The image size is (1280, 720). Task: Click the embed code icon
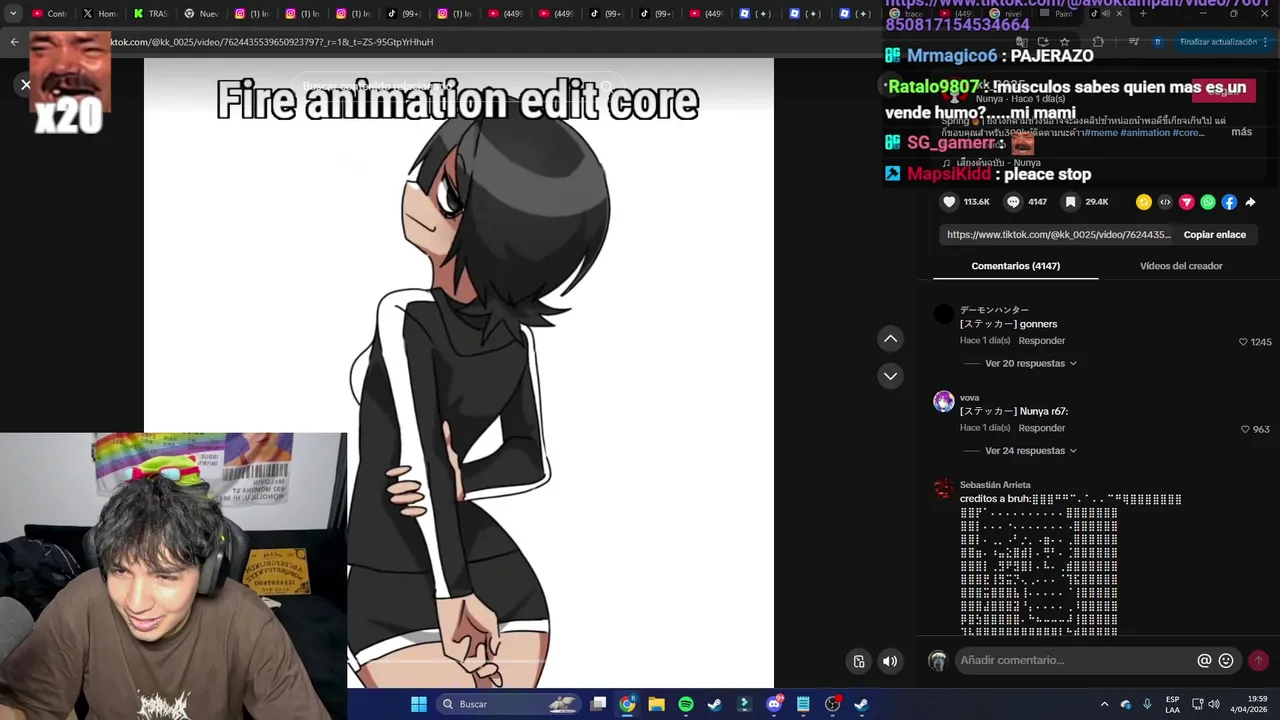click(1165, 202)
